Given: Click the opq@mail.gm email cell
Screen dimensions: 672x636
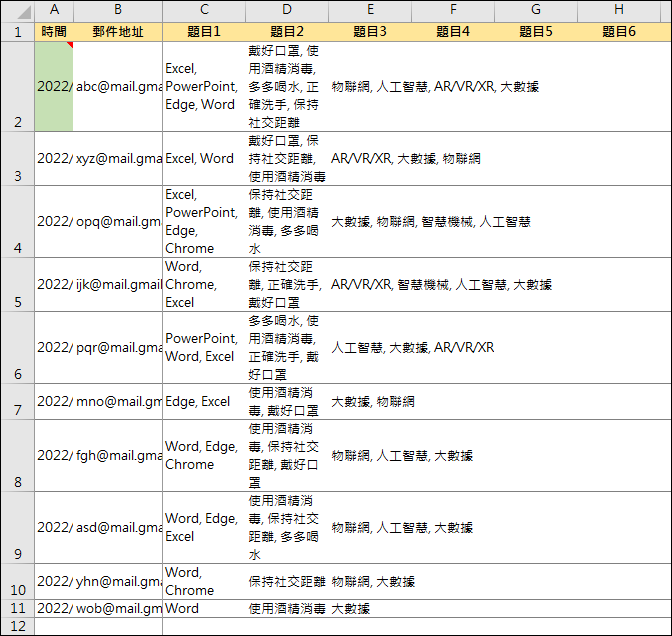Looking at the screenshot, I should tap(118, 222).
